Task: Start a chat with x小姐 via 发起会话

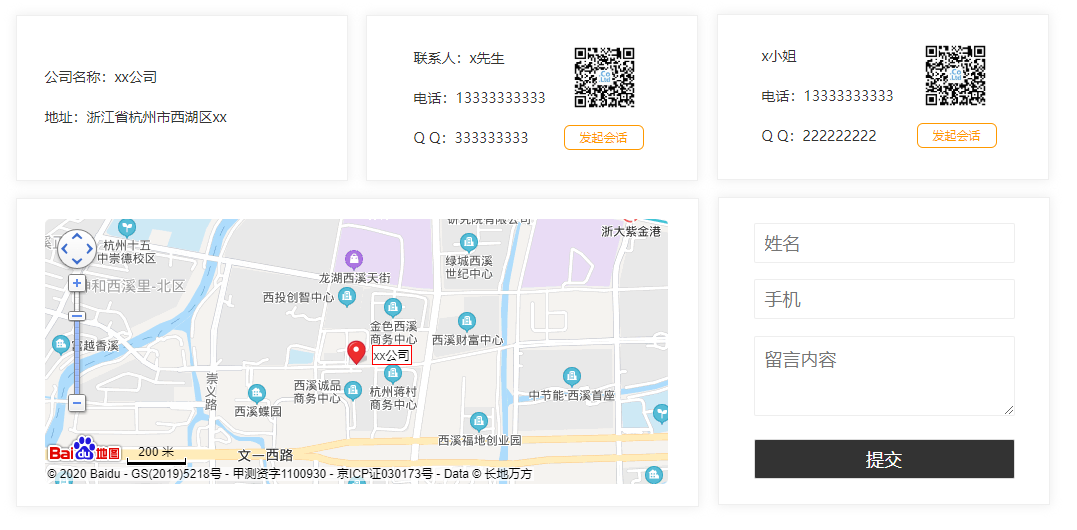Action: 956,136
